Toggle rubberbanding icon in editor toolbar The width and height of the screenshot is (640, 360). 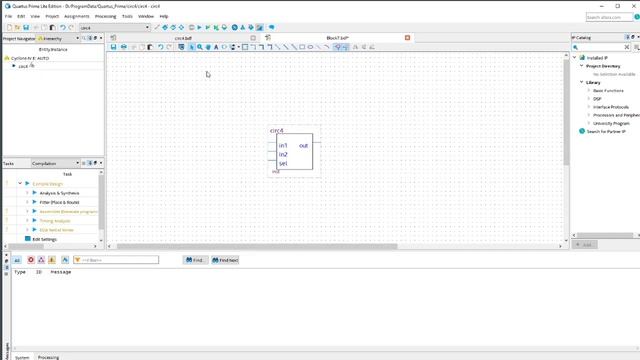[338, 47]
